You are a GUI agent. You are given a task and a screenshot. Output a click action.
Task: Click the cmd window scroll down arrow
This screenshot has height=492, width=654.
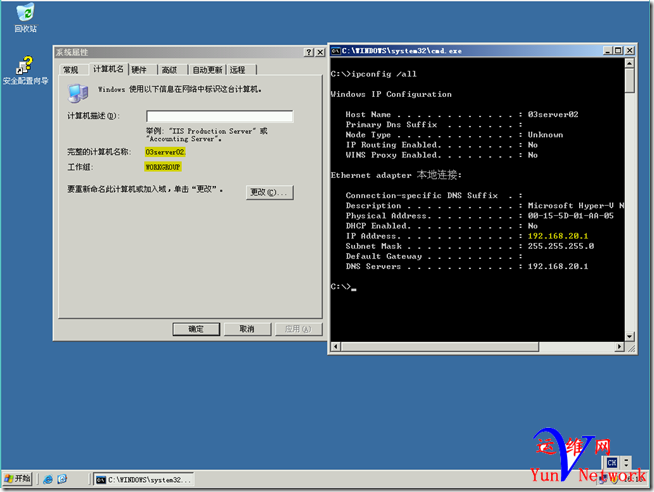point(629,336)
